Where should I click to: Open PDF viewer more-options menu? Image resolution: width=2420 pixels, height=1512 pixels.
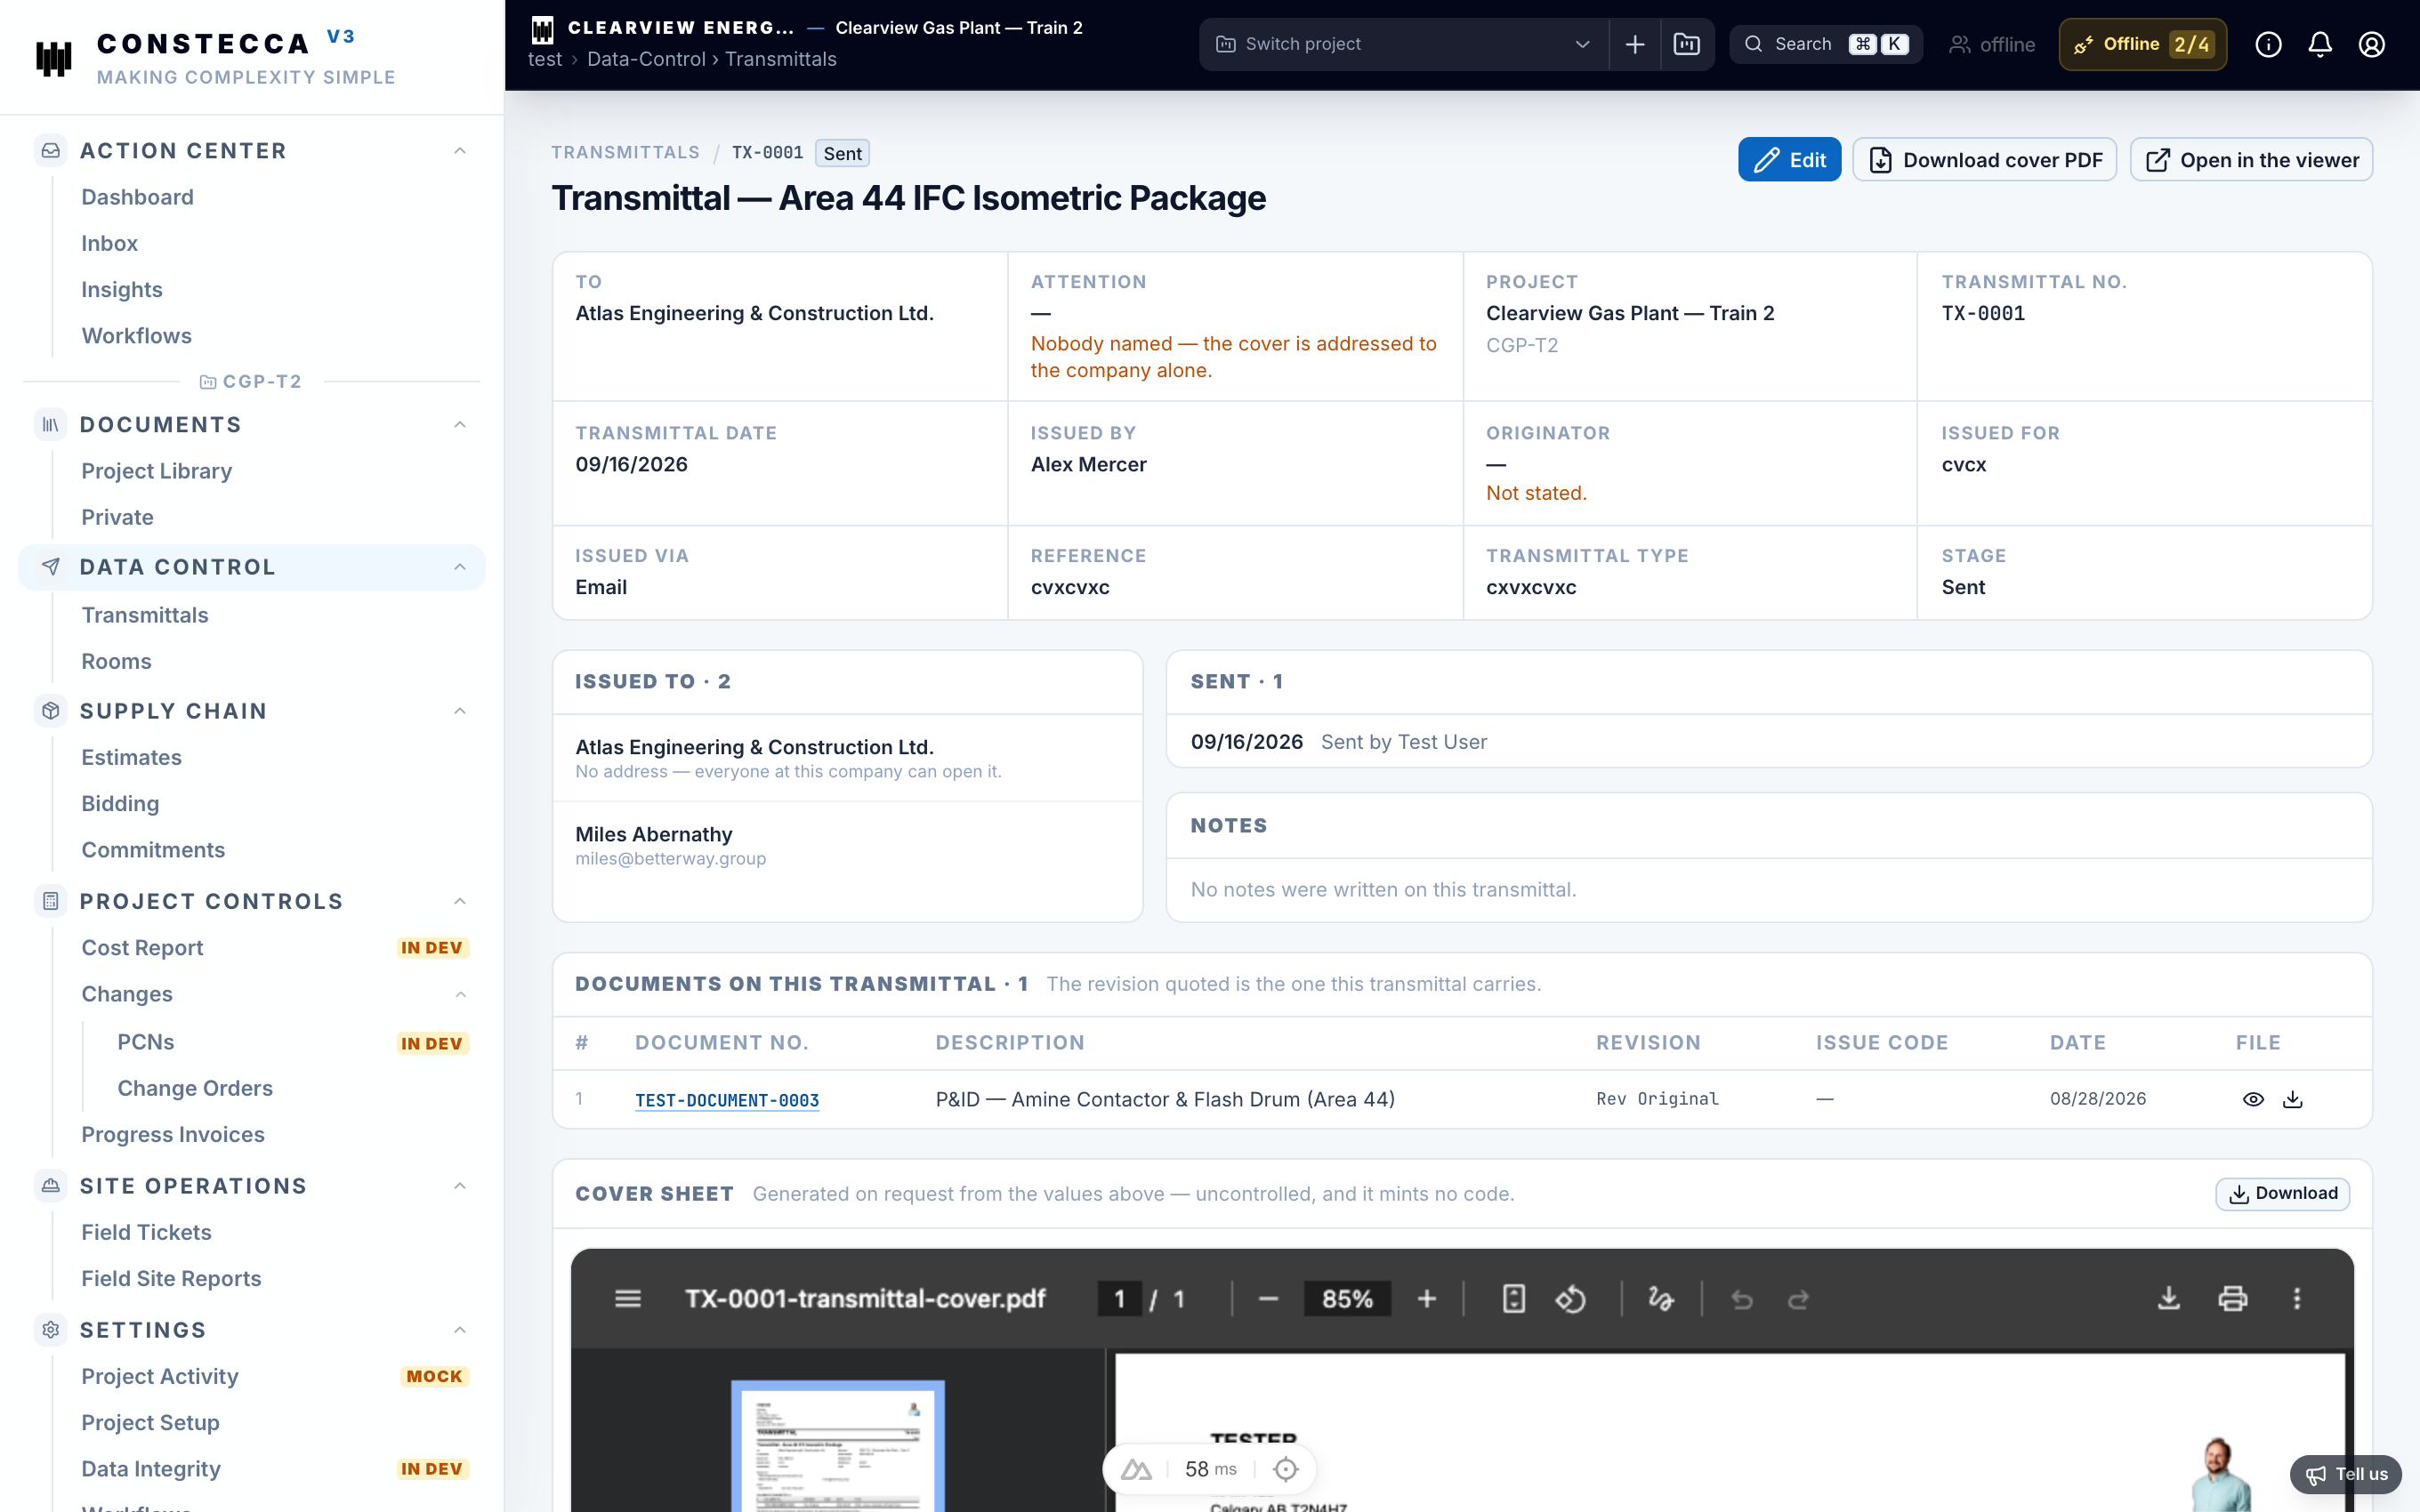click(2297, 1298)
